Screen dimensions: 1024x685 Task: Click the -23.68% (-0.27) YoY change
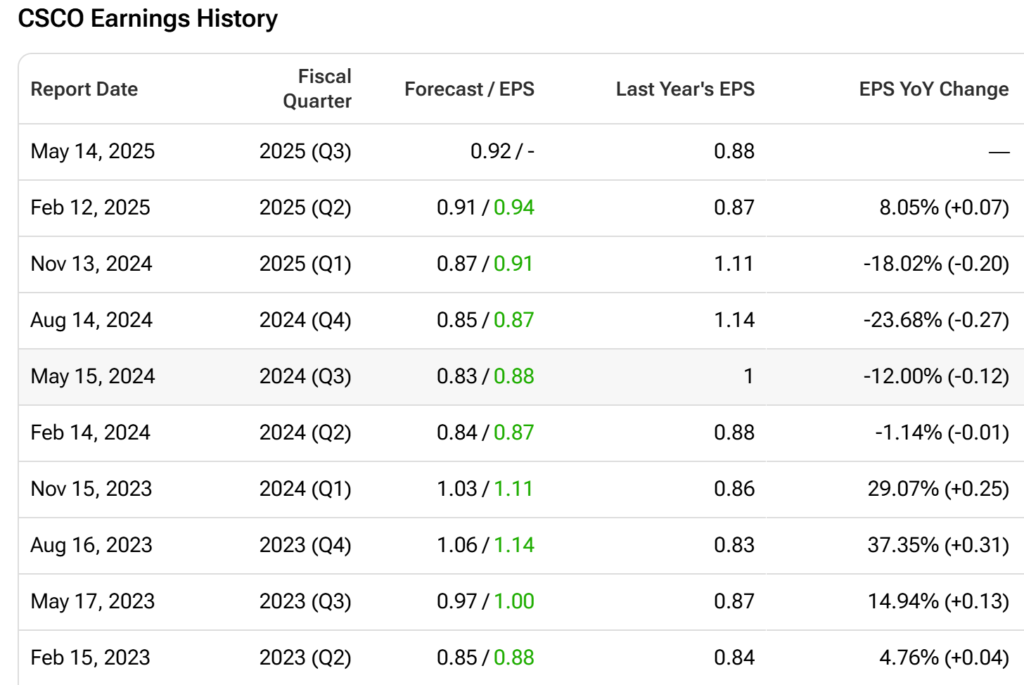tap(936, 320)
